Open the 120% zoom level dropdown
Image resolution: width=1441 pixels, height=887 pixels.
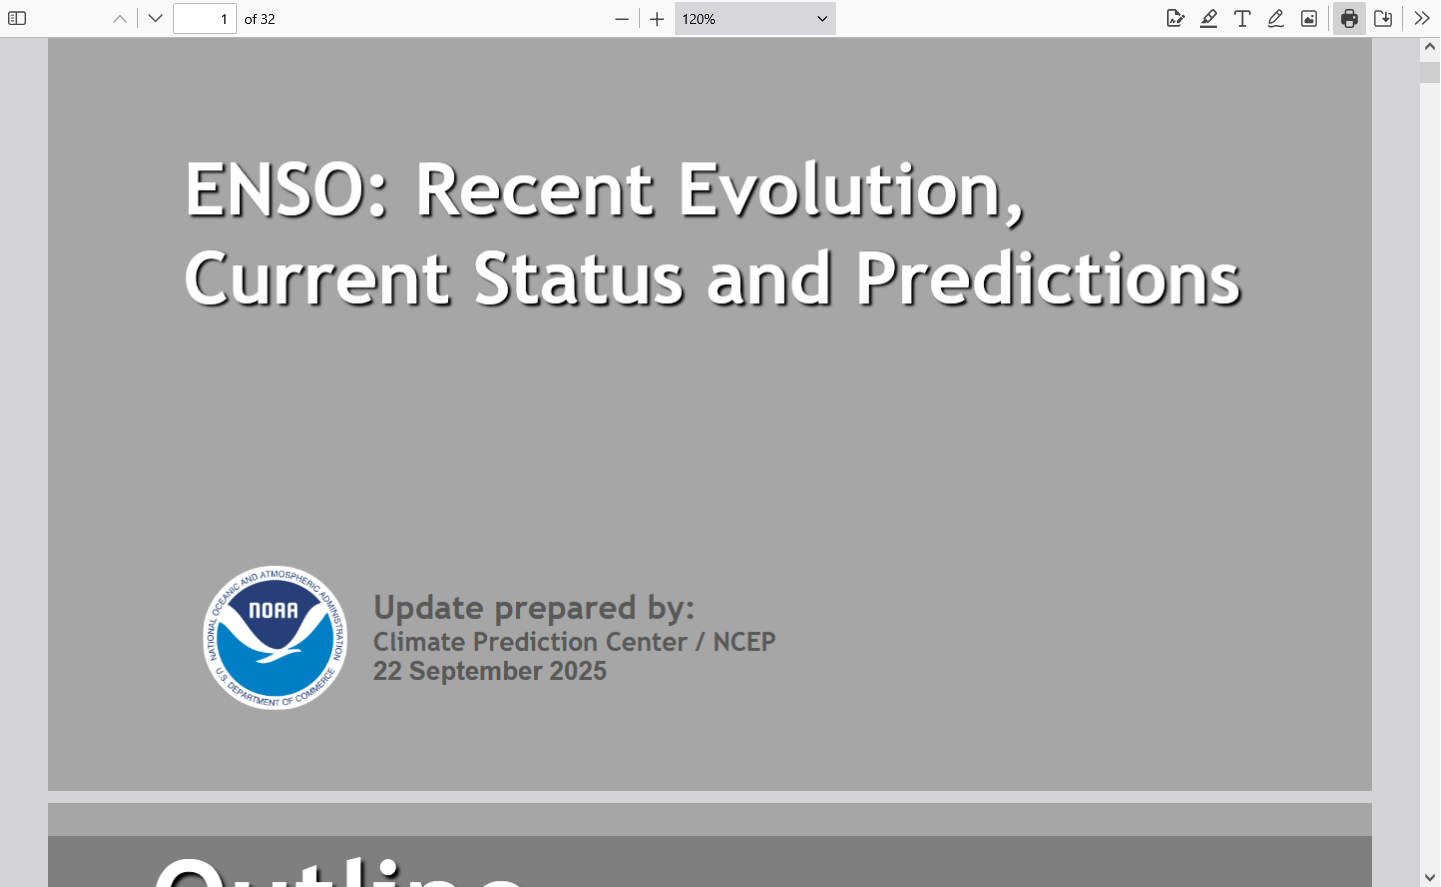click(x=755, y=18)
